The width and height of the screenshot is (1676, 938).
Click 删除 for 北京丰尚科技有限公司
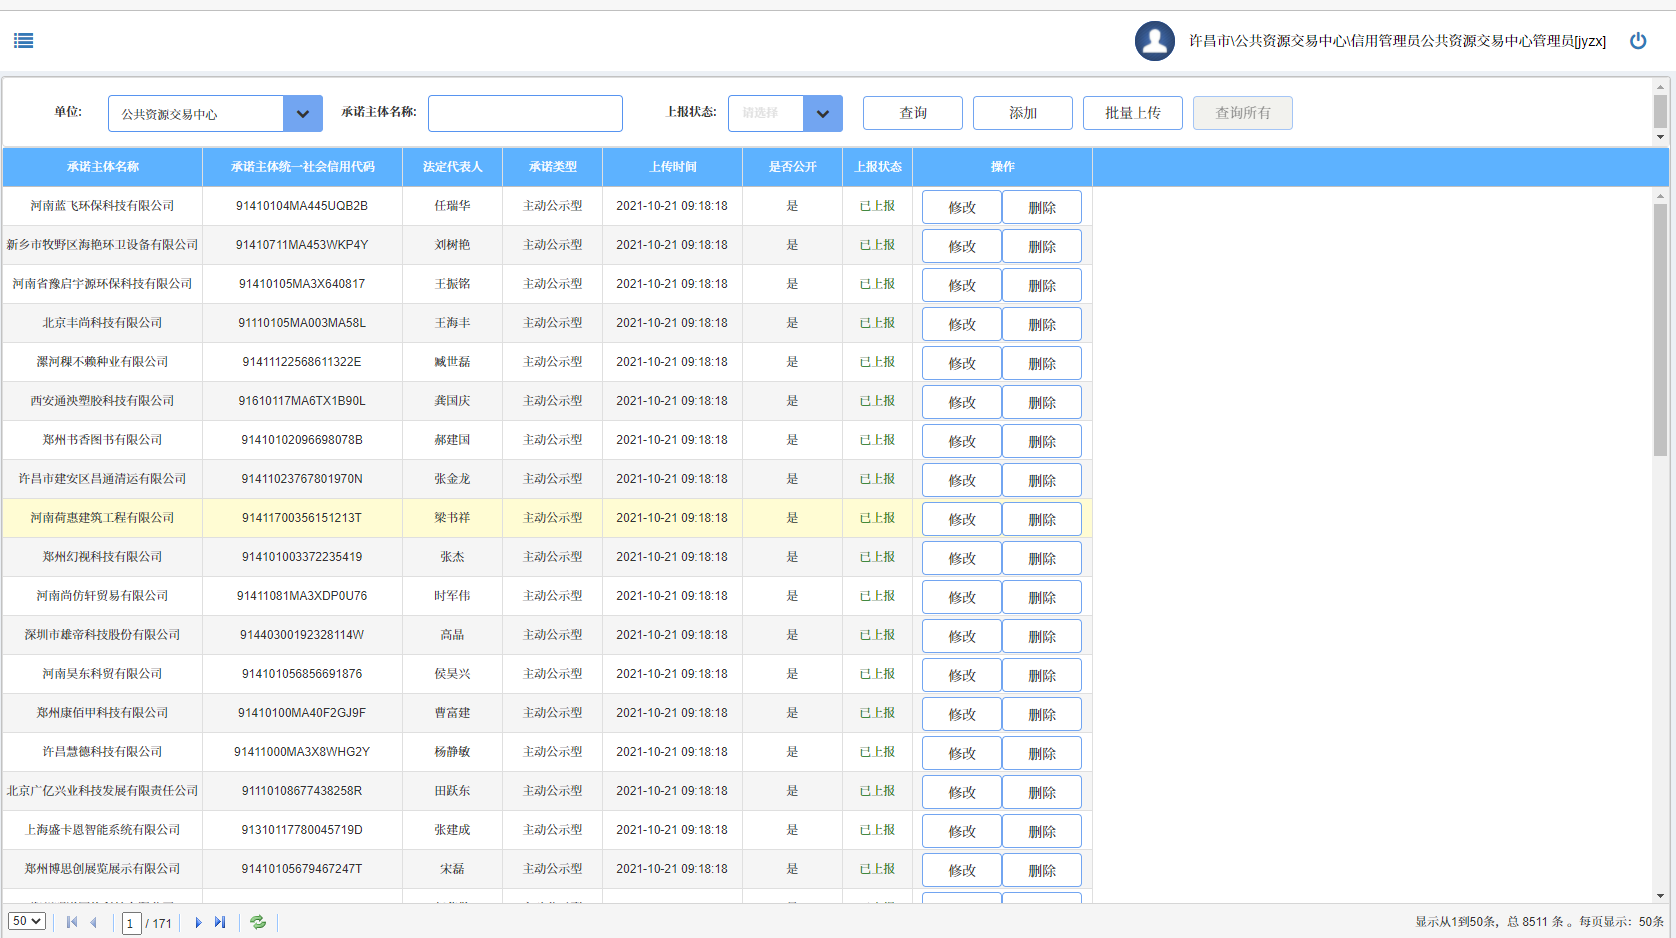[1042, 324]
